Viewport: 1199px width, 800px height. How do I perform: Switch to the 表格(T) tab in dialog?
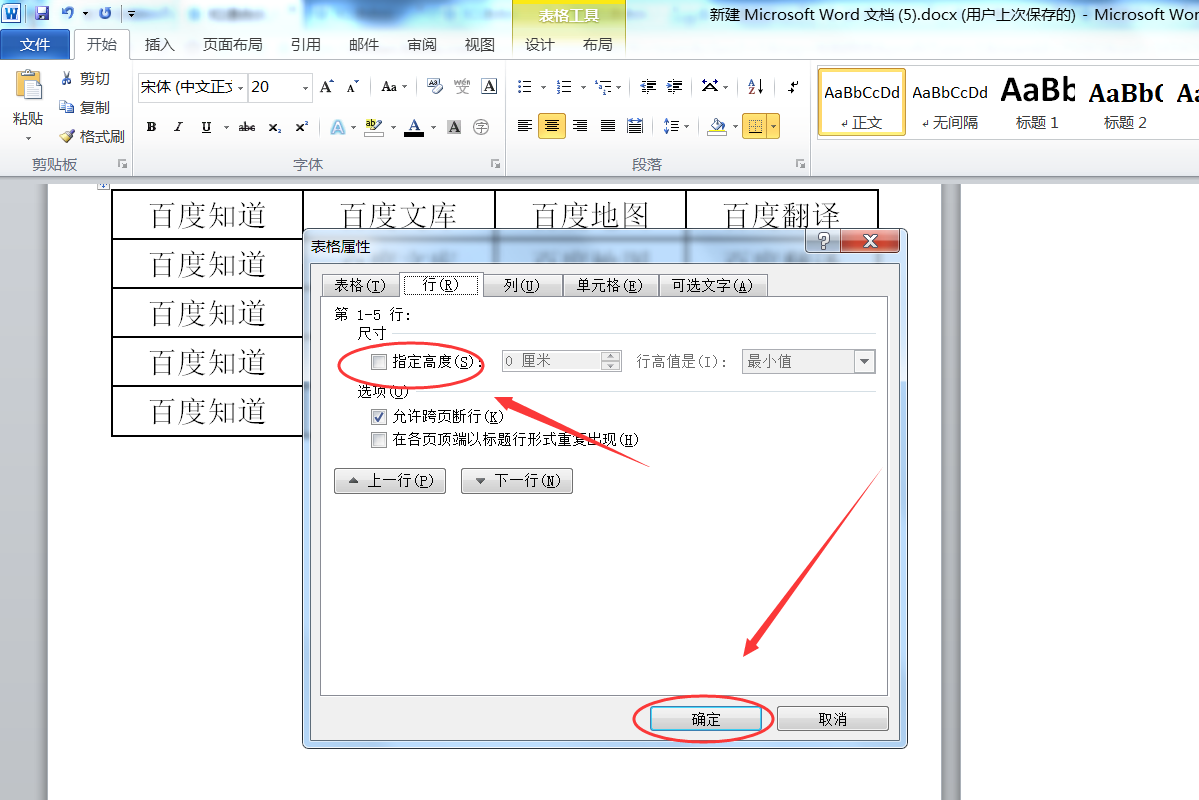pos(360,285)
